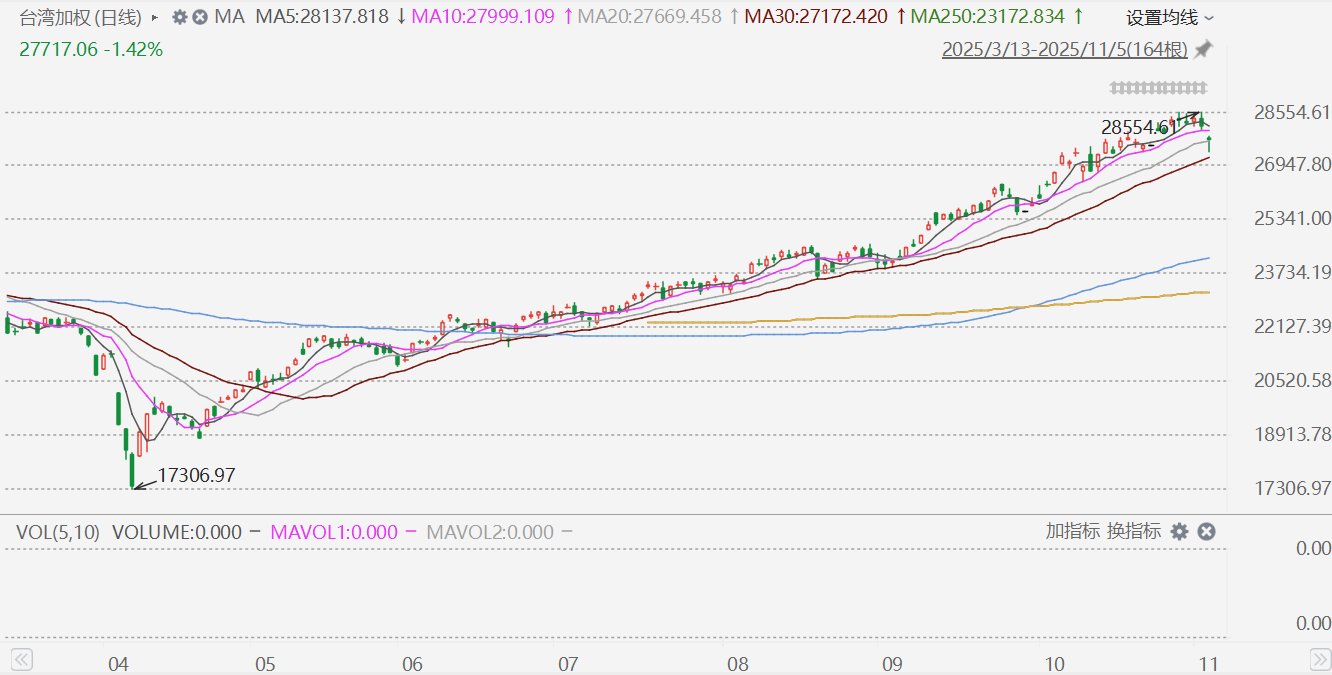Click the 17306.97 low price marker
This screenshot has height=675, width=1332.
[196, 476]
